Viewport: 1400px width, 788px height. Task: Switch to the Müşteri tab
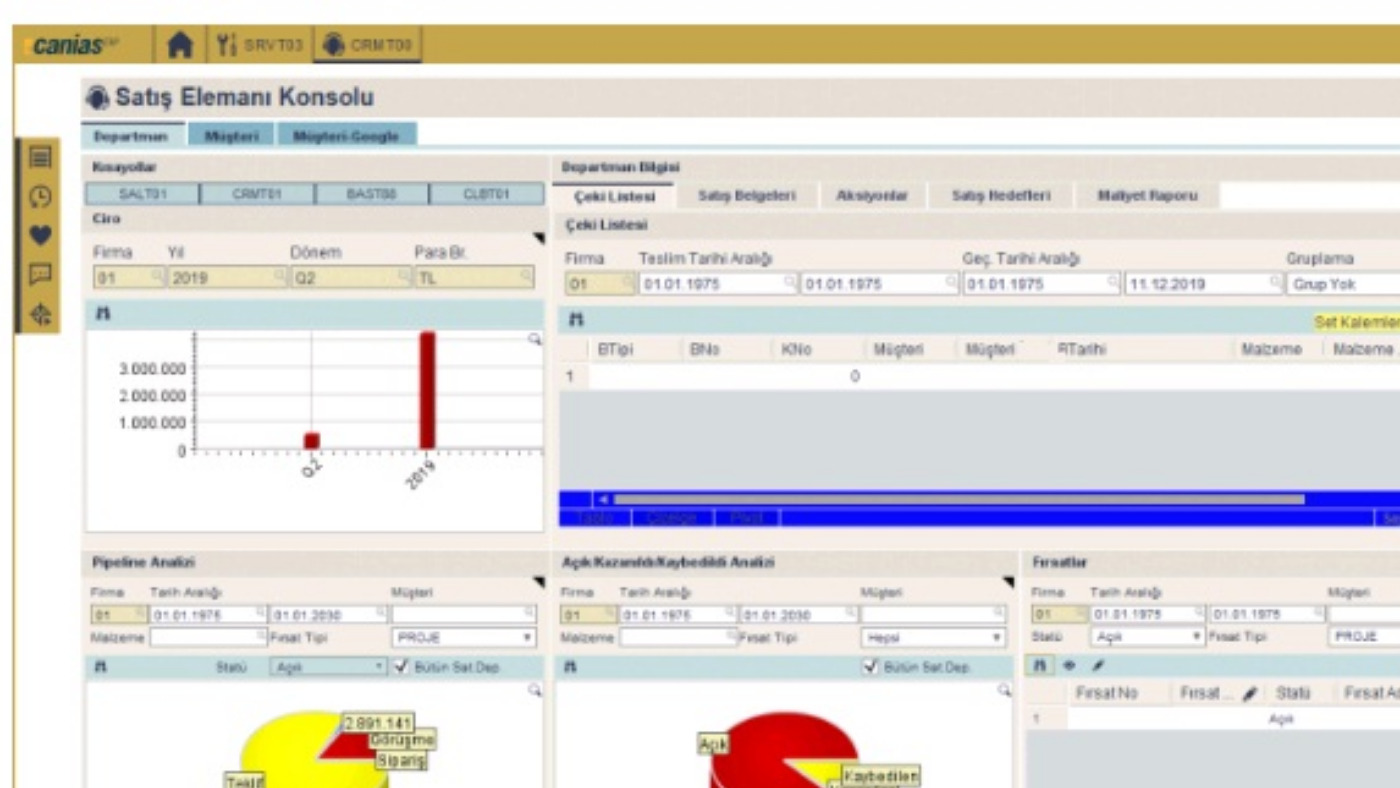(231, 136)
